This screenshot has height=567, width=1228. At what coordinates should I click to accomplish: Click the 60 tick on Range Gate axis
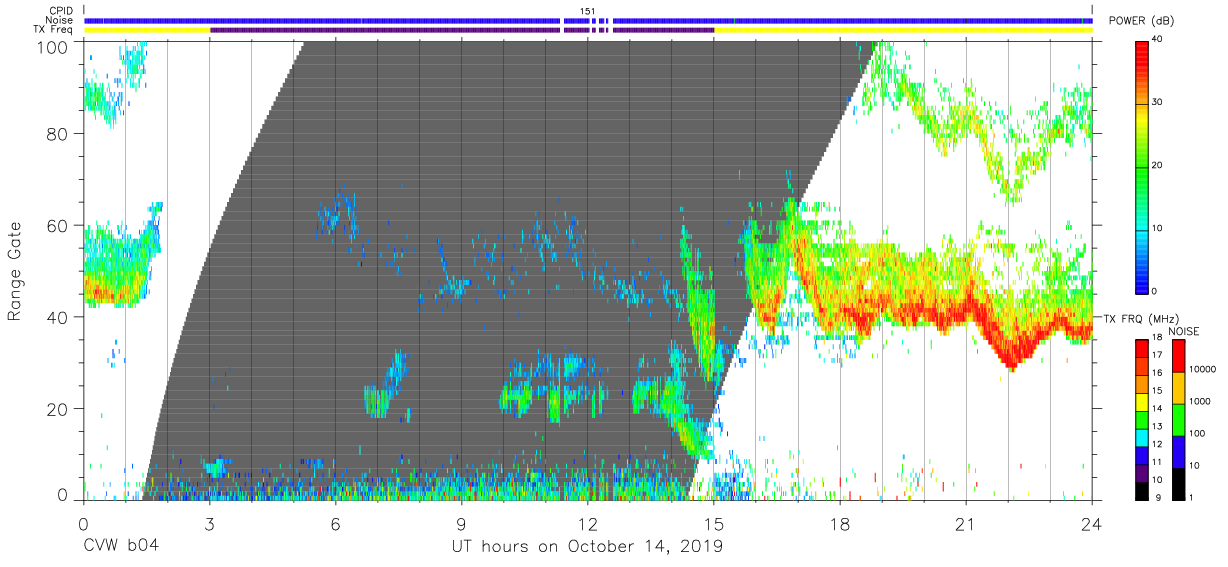click(x=57, y=226)
